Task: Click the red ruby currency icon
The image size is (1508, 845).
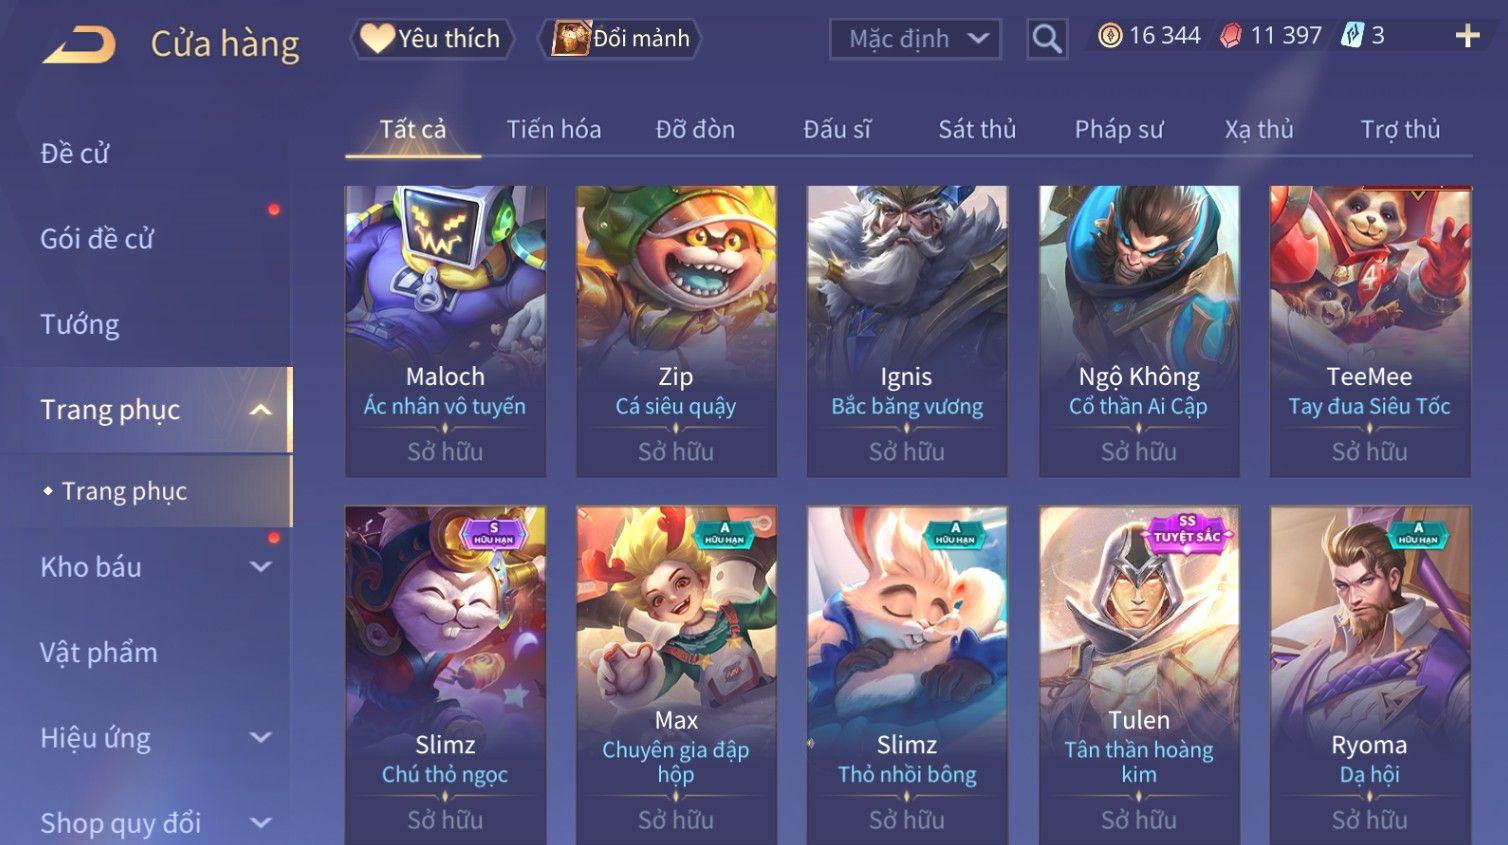Action: 1231,36
